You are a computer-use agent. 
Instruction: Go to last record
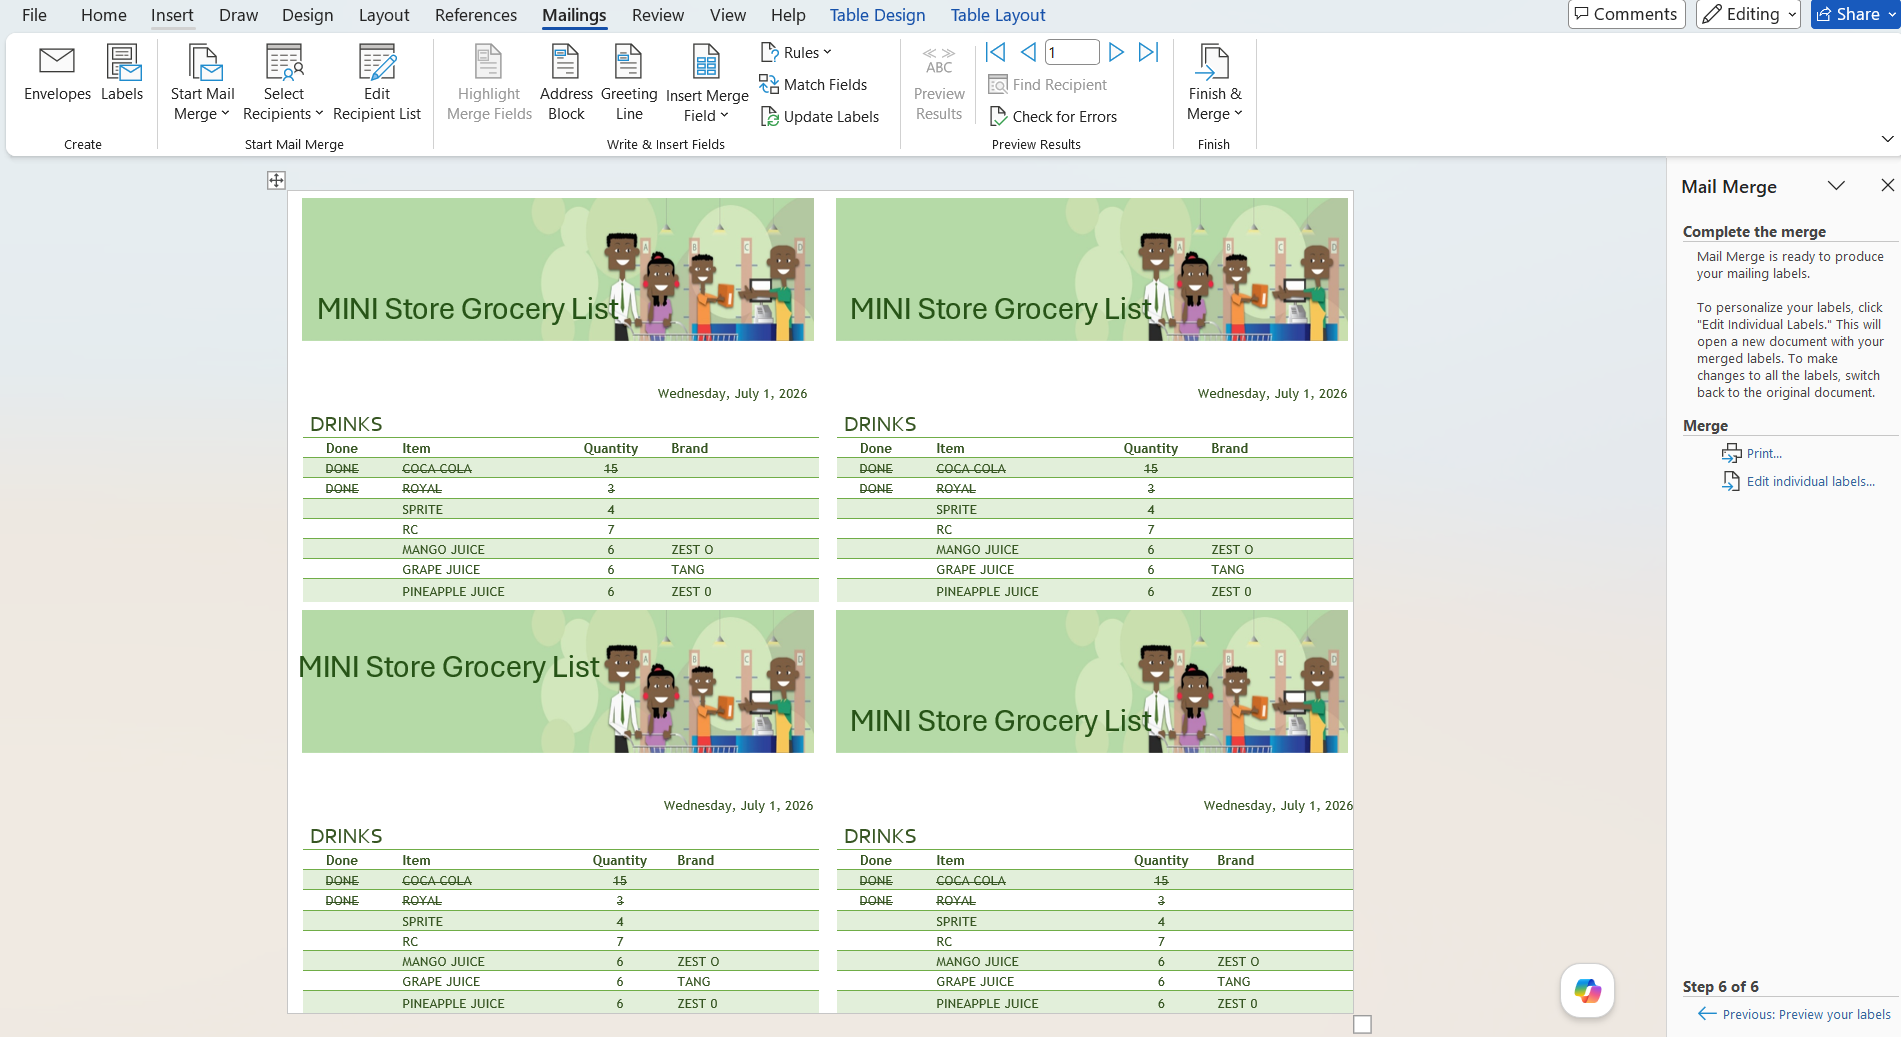(1149, 52)
